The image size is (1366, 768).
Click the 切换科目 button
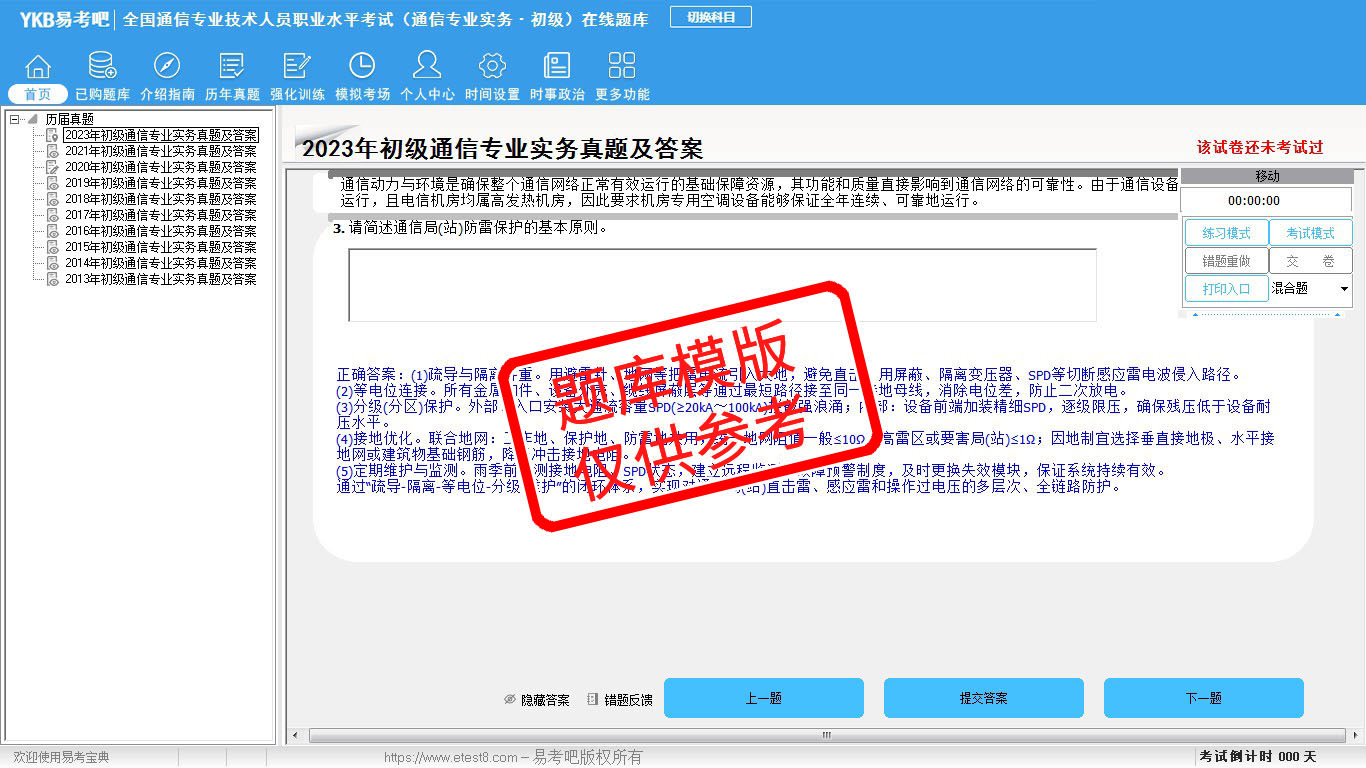(x=711, y=17)
